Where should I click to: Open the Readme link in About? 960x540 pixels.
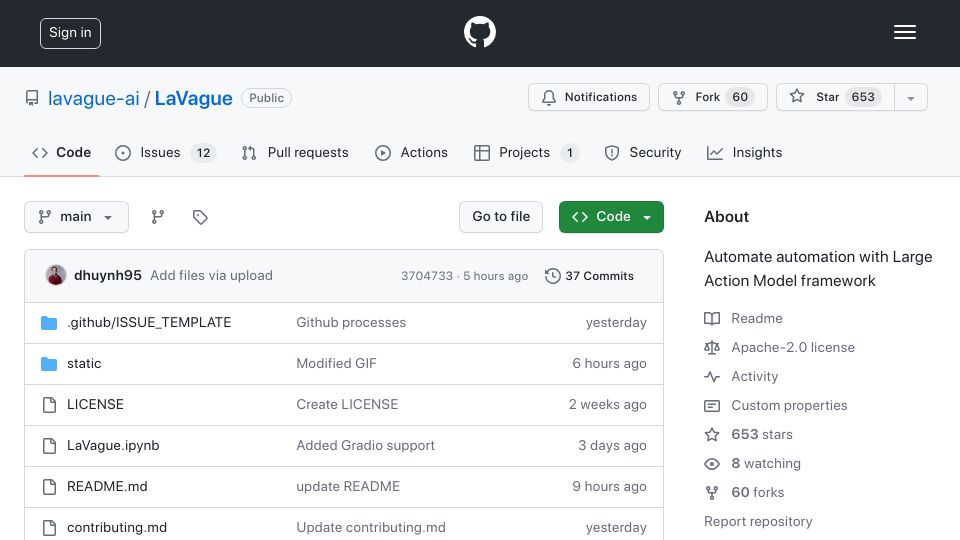[x=743, y=318]
